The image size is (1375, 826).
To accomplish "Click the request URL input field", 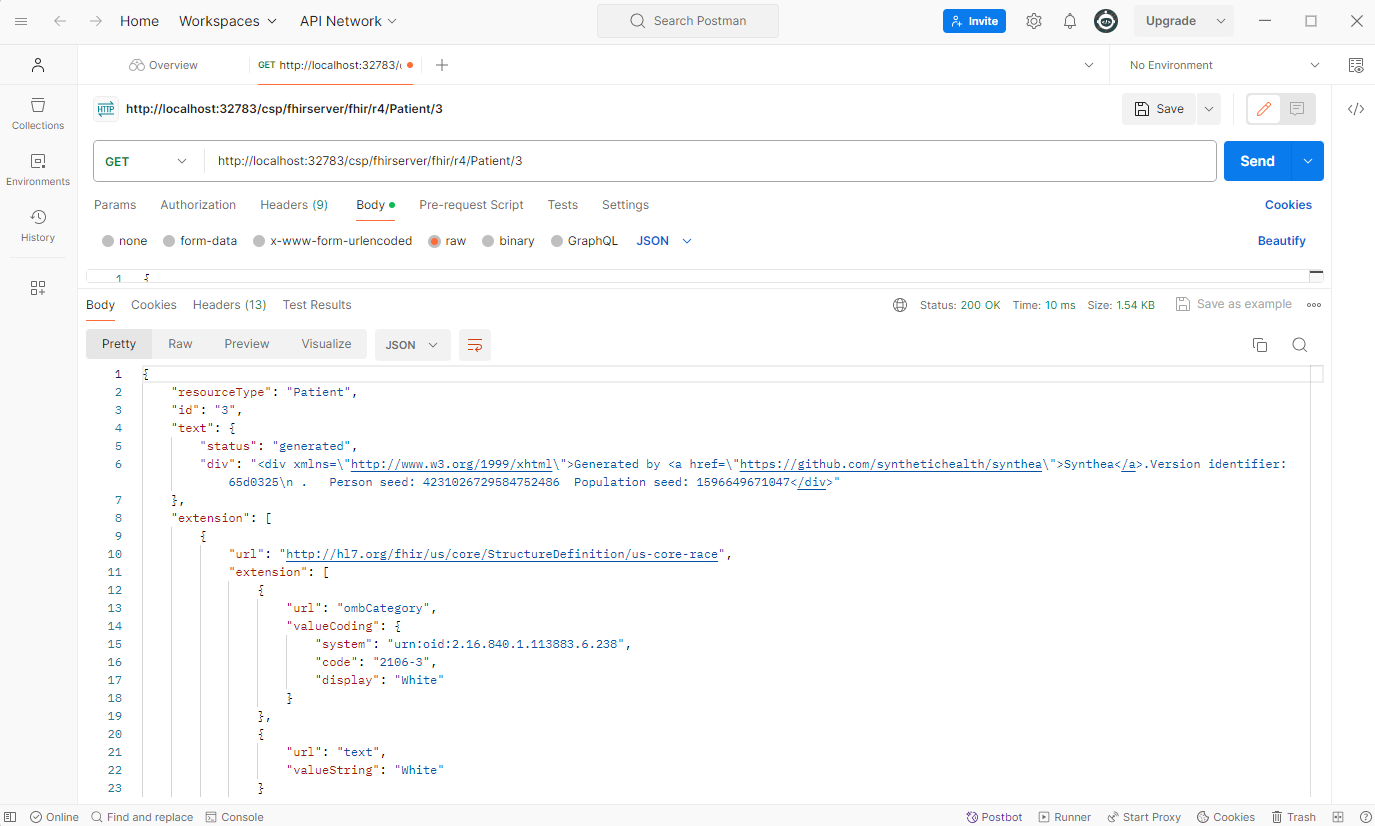I will pyautogui.click(x=700, y=161).
